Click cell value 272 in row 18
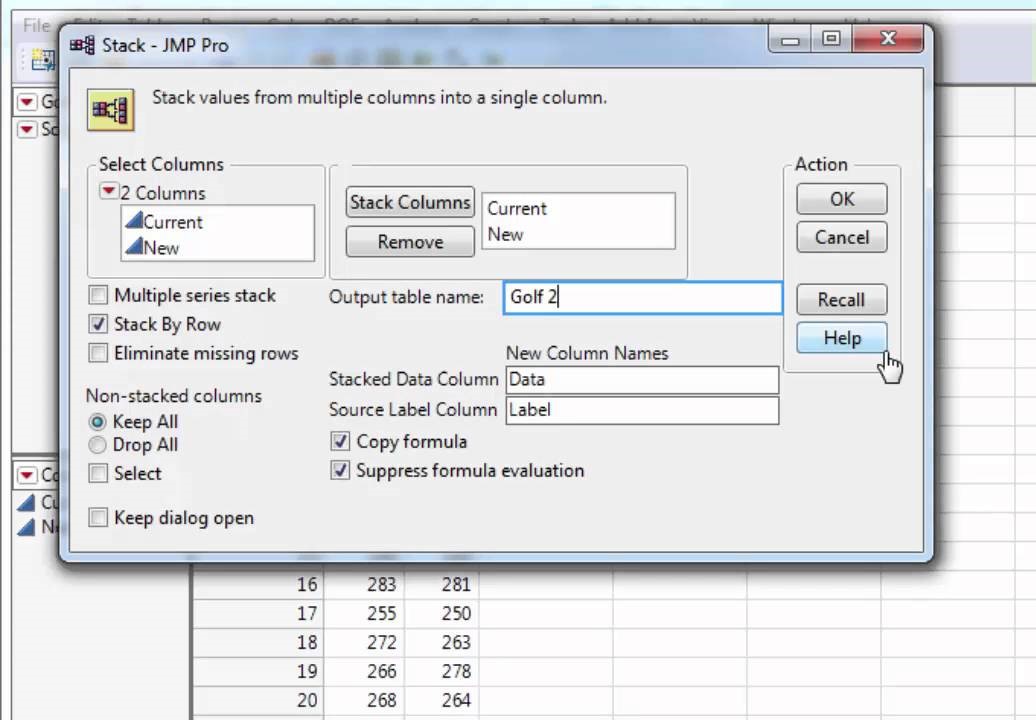The image size is (1036, 720). click(x=381, y=643)
